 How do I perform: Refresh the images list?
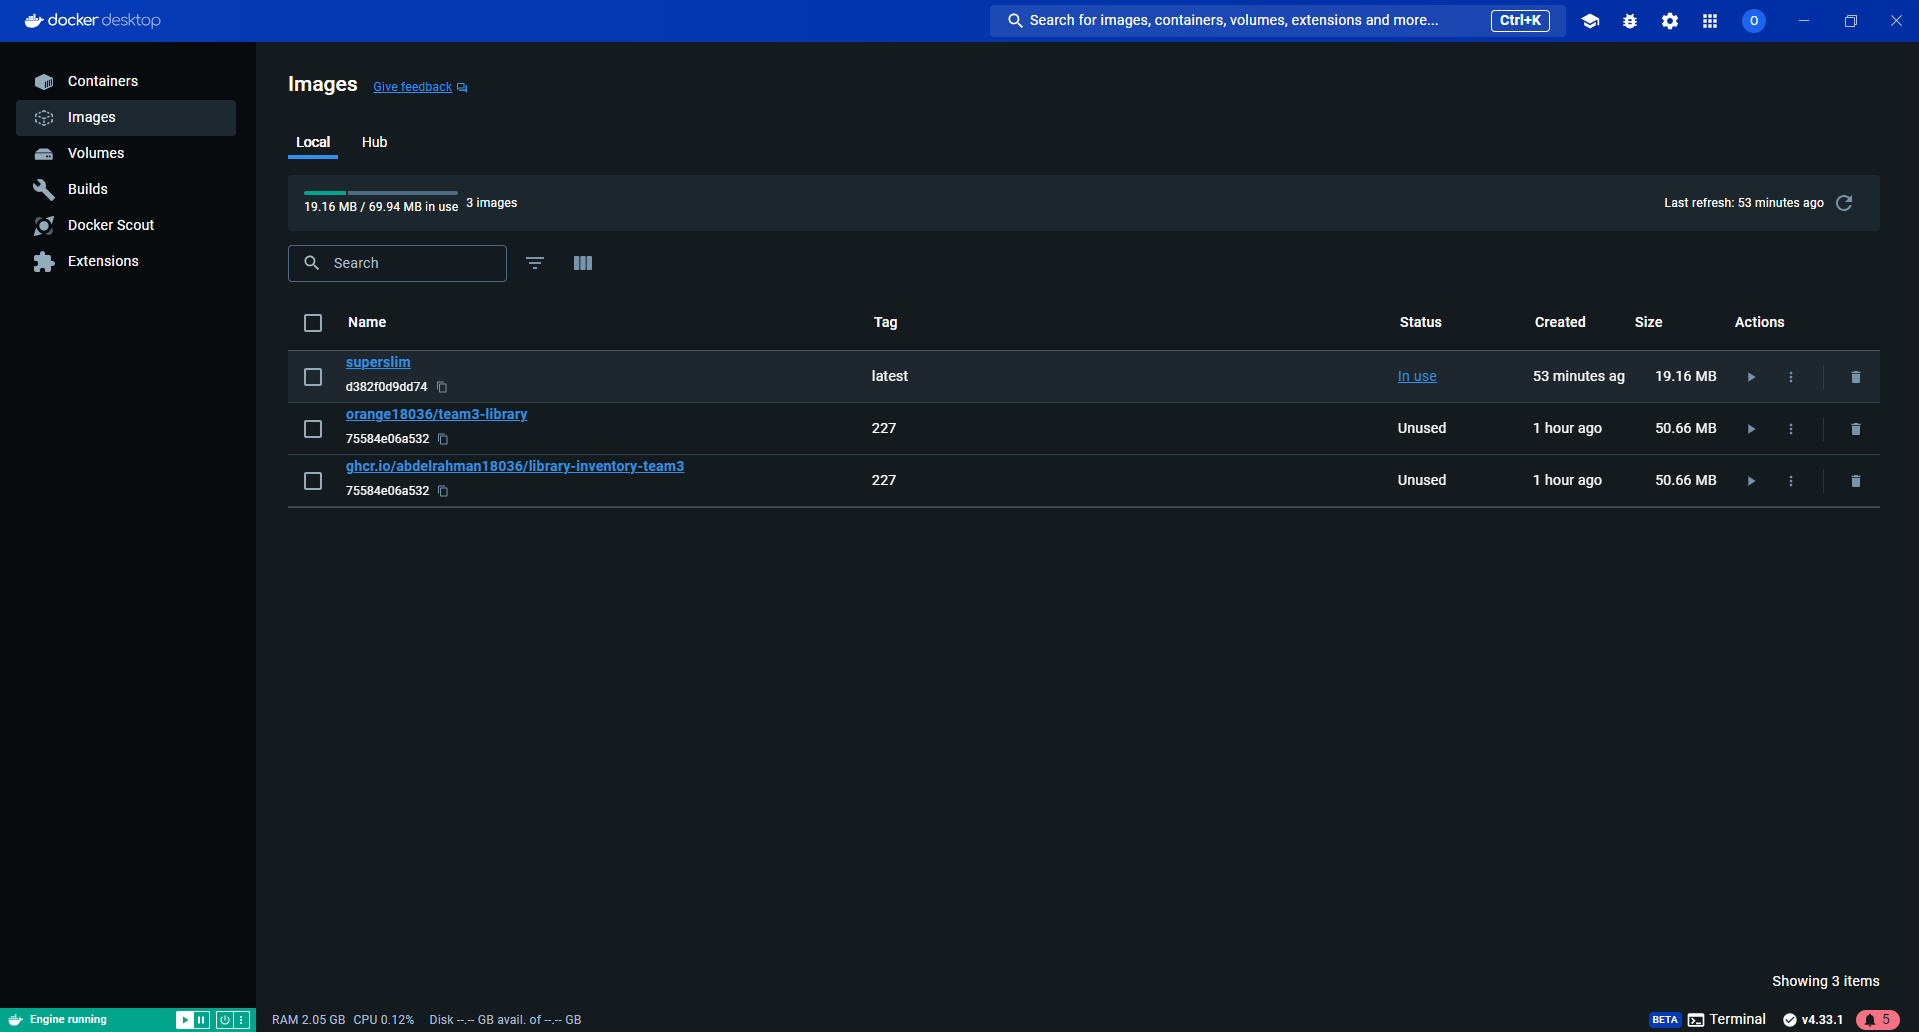pos(1845,203)
